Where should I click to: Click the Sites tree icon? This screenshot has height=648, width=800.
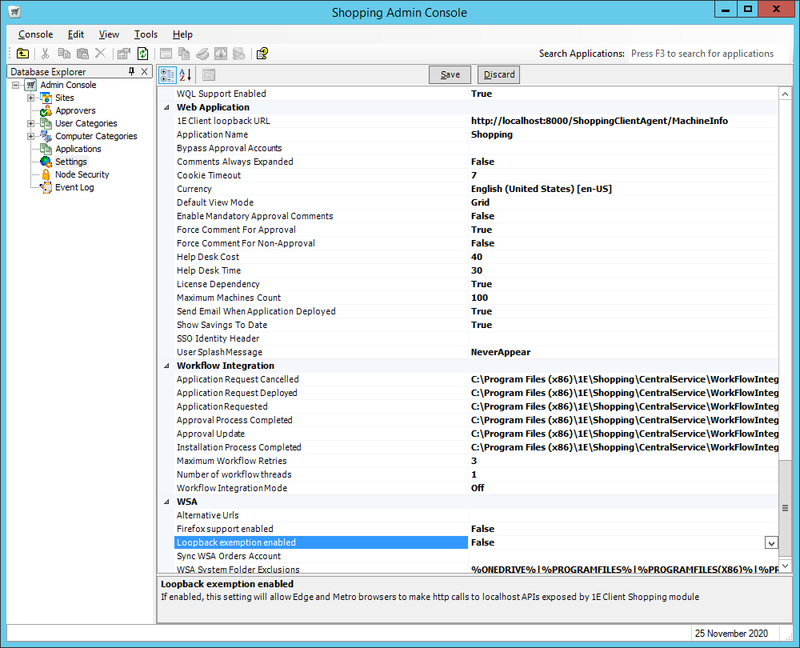46,98
